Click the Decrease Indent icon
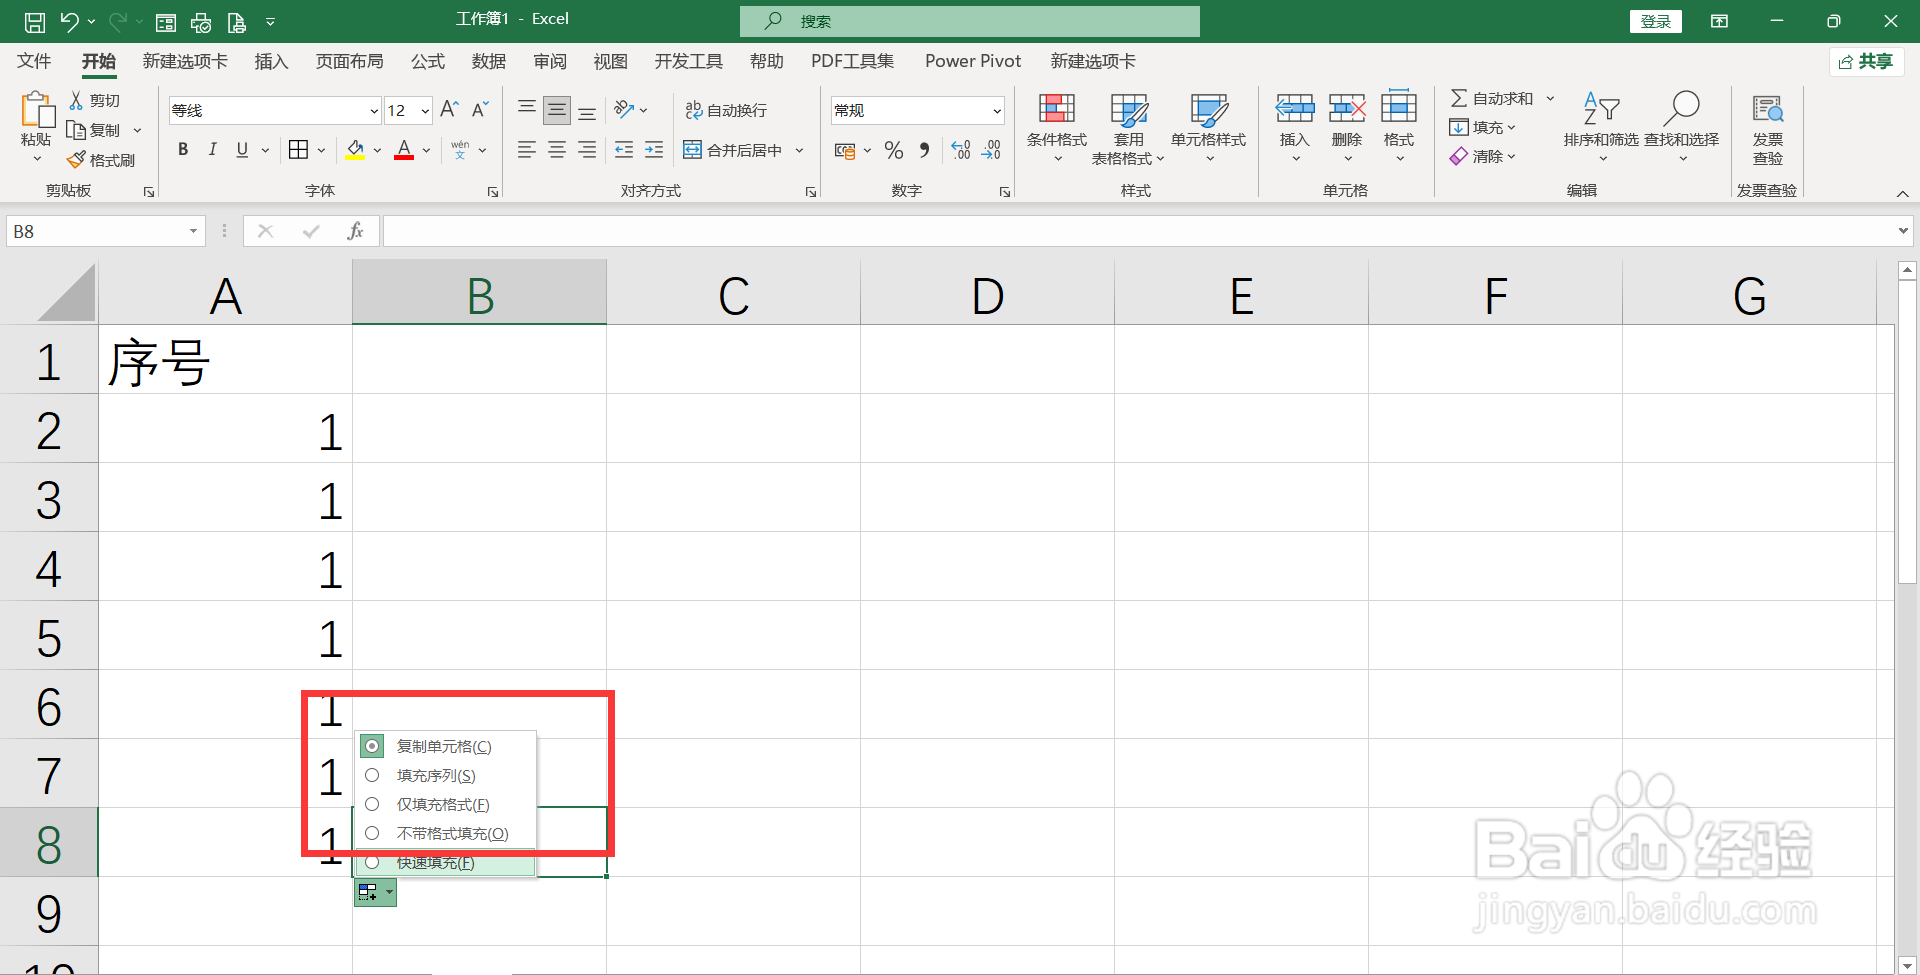The width and height of the screenshot is (1920, 975). 624,150
